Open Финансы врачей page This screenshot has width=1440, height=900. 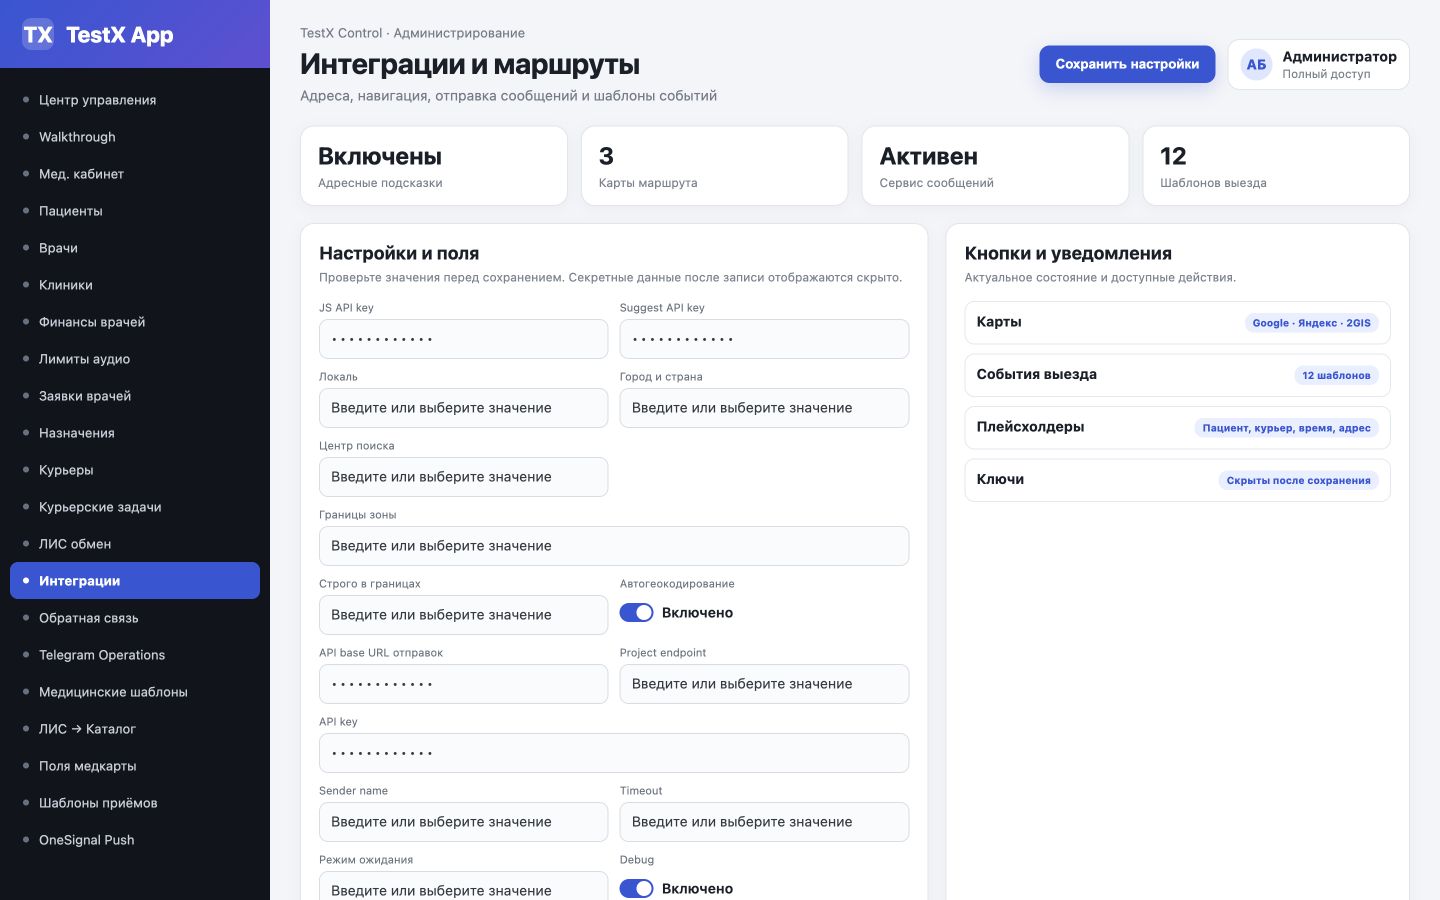[x=135, y=322]
